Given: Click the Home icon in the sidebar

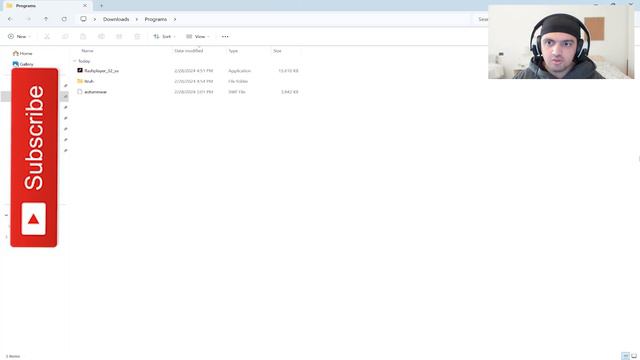Looking at the screenshot, I should pos(16,53).
